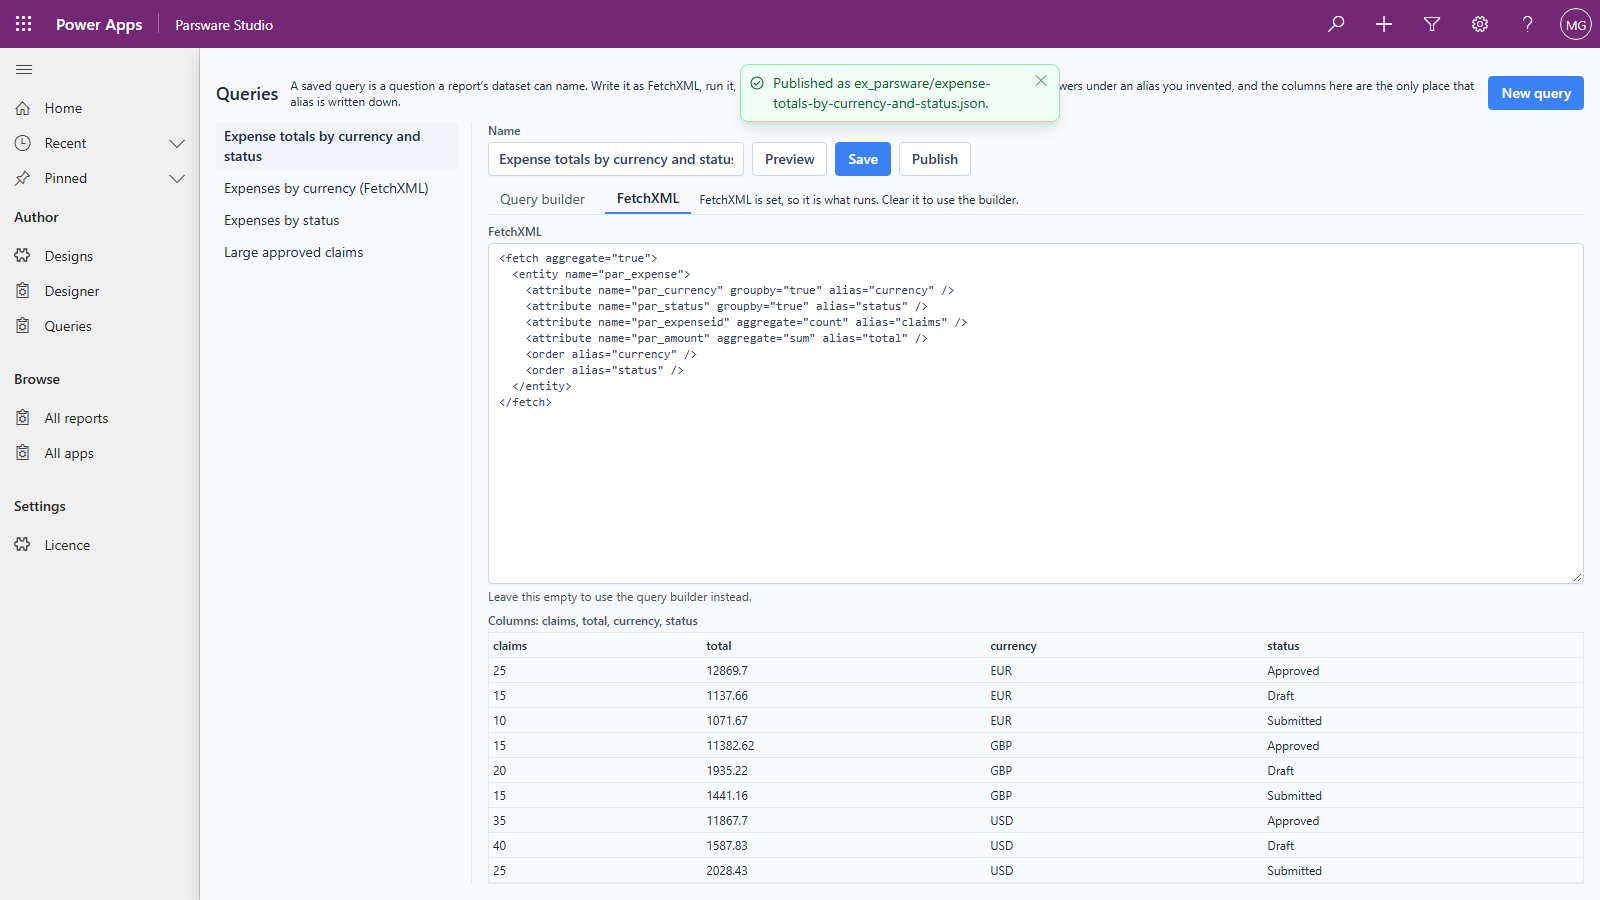The width and height of the screenshot is (1600, 900).
Task: Select Expenses by status query
Action: point(337,220)
